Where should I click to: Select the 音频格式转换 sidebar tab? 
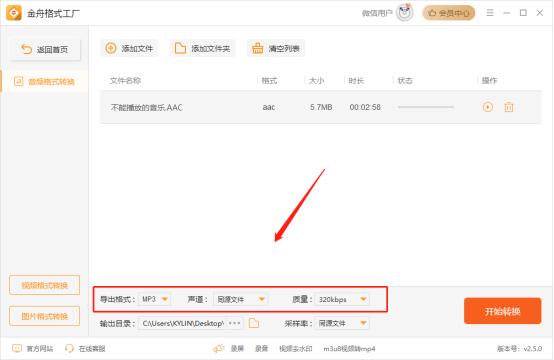(45, 82)
